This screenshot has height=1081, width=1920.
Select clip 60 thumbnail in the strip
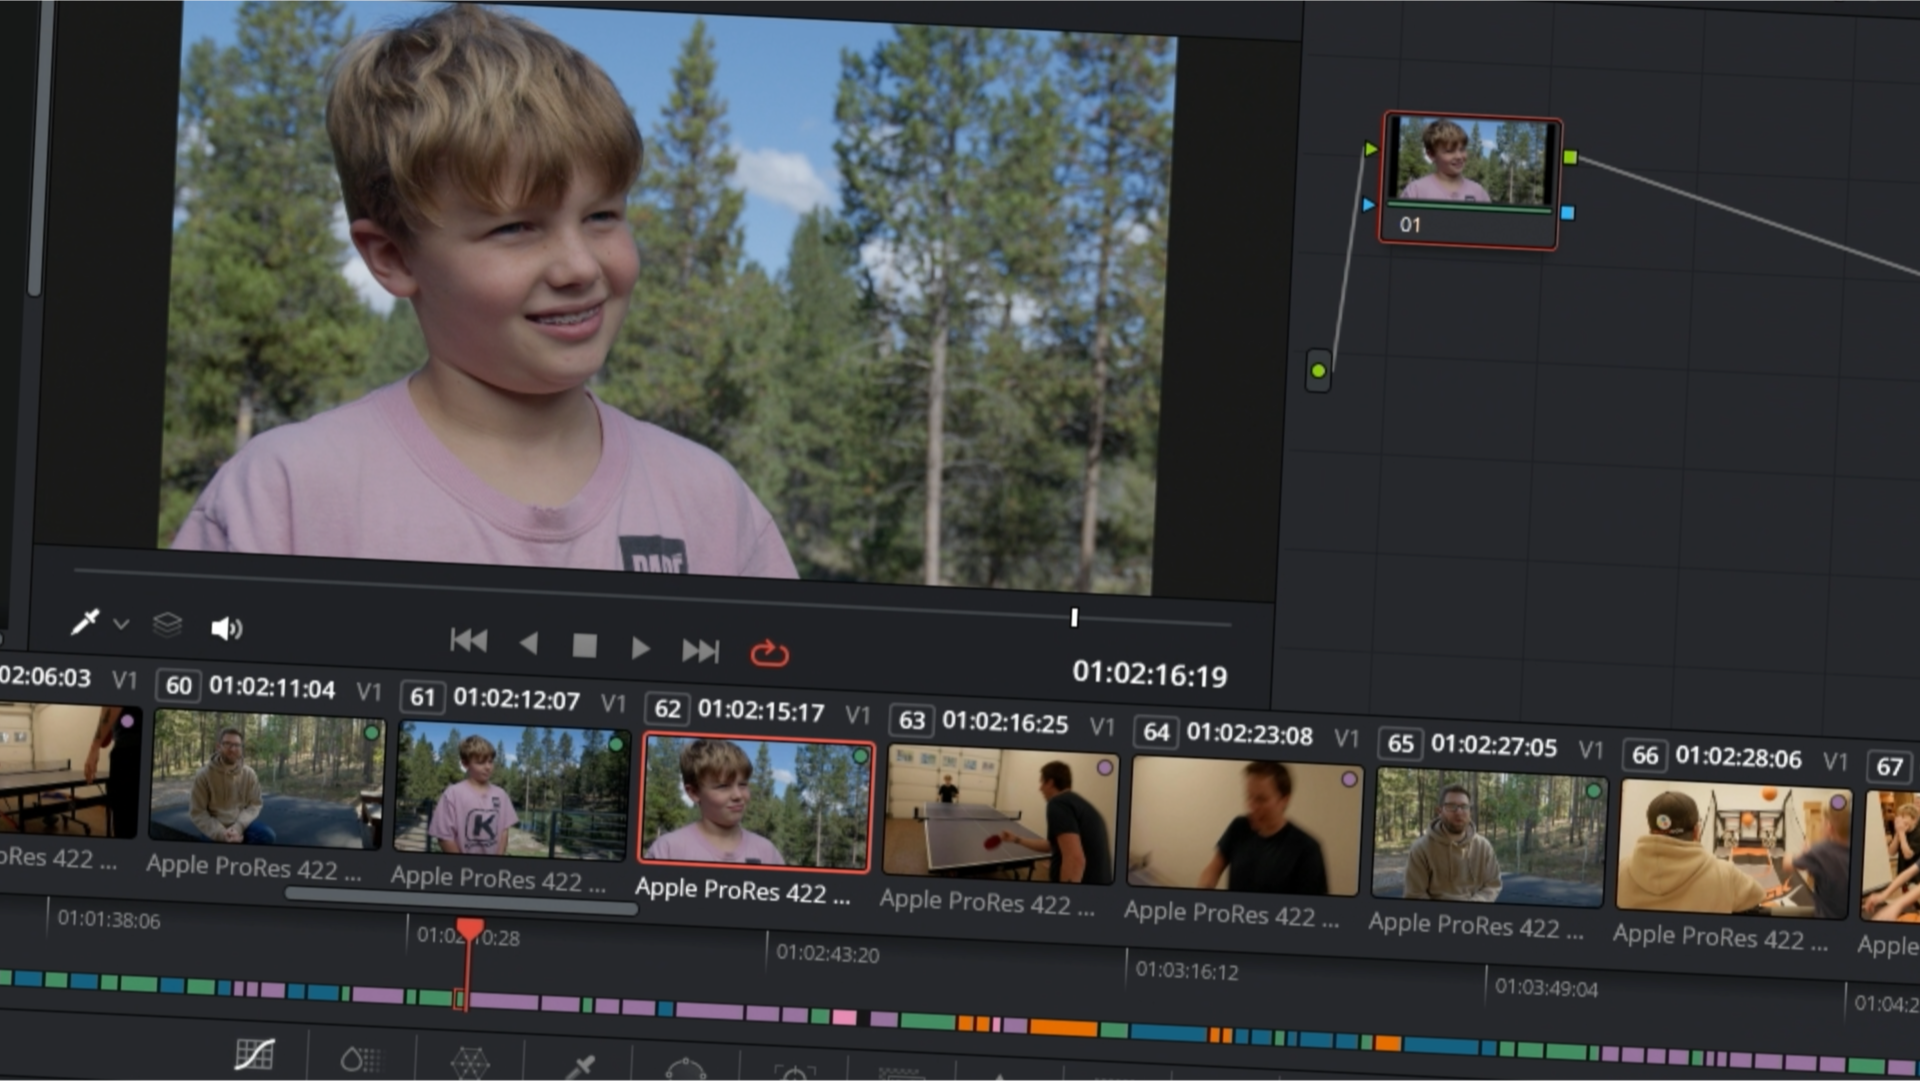[x=267, y=779]
